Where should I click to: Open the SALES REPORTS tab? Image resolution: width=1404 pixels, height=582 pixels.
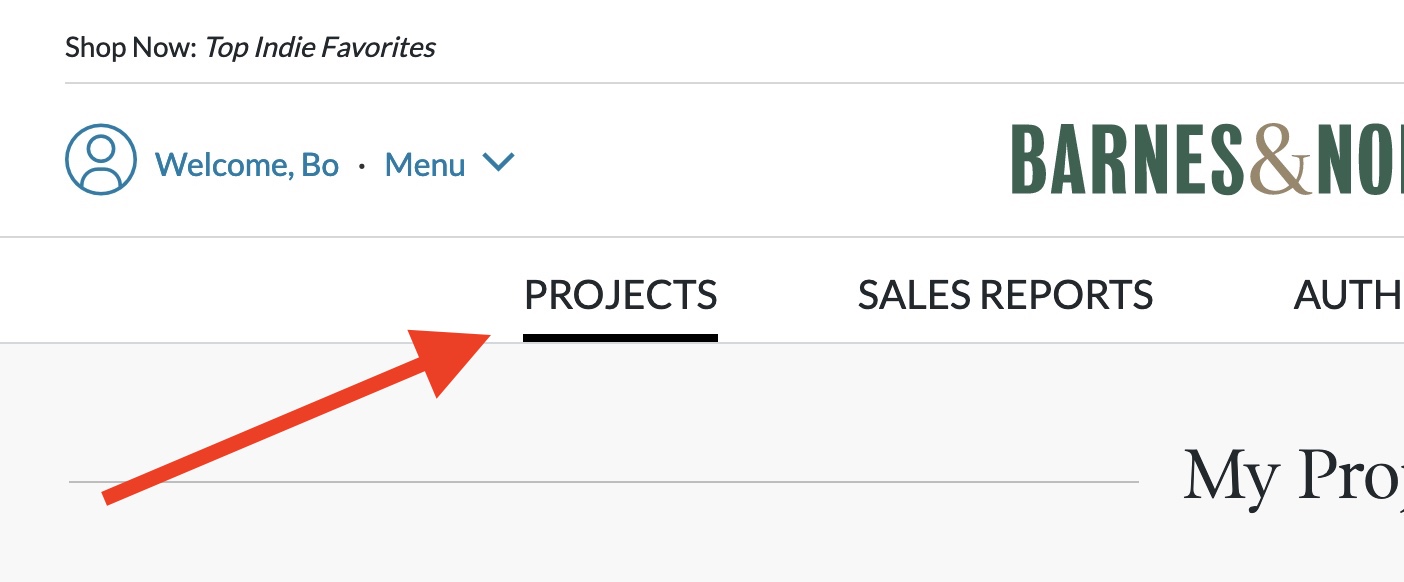[1005, 295]
